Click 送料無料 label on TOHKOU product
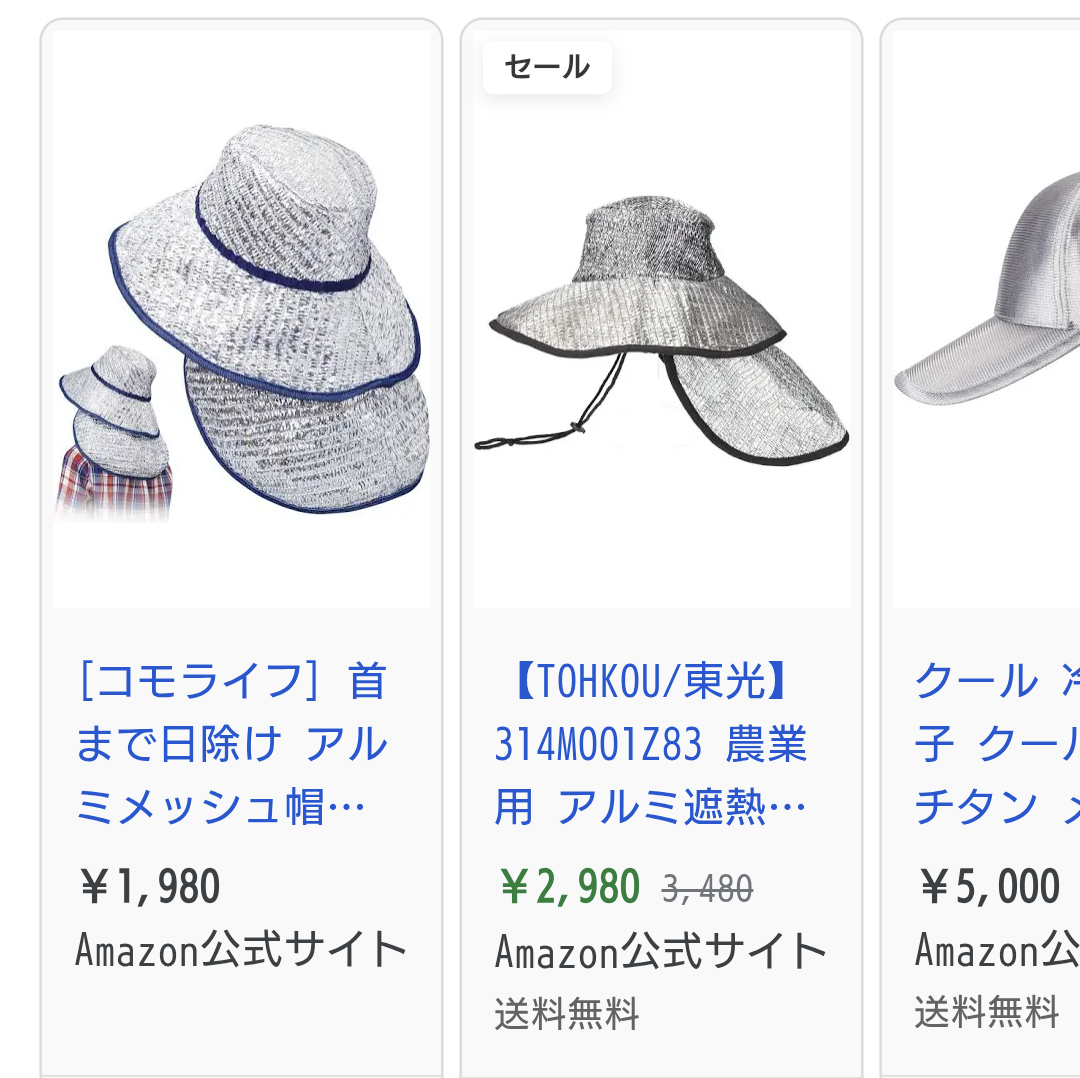 tap(568, 1014)
